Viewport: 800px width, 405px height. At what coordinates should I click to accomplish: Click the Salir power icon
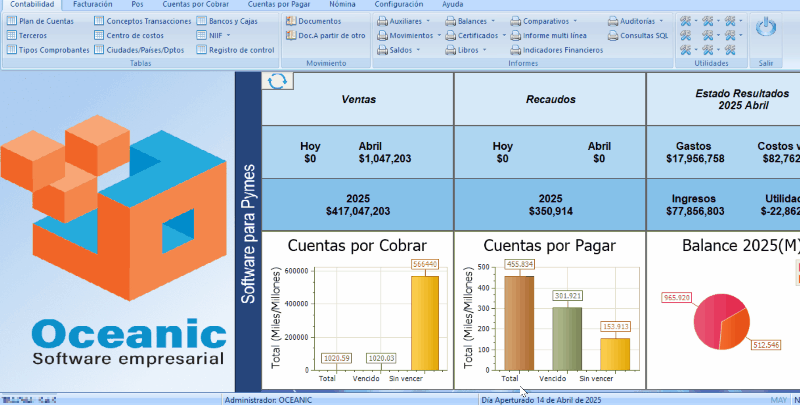click(x=766, y=29)
